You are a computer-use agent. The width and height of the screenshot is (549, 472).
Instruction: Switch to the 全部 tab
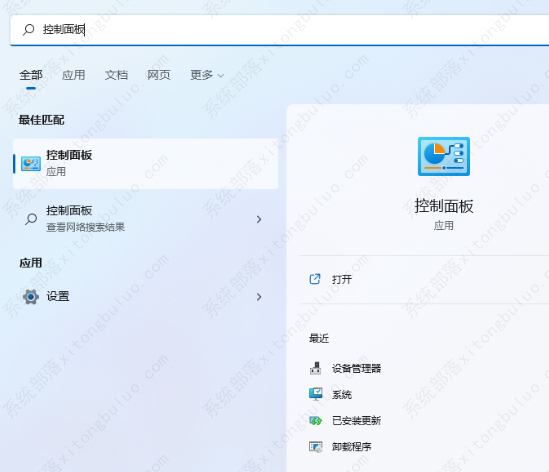(31, 75)
